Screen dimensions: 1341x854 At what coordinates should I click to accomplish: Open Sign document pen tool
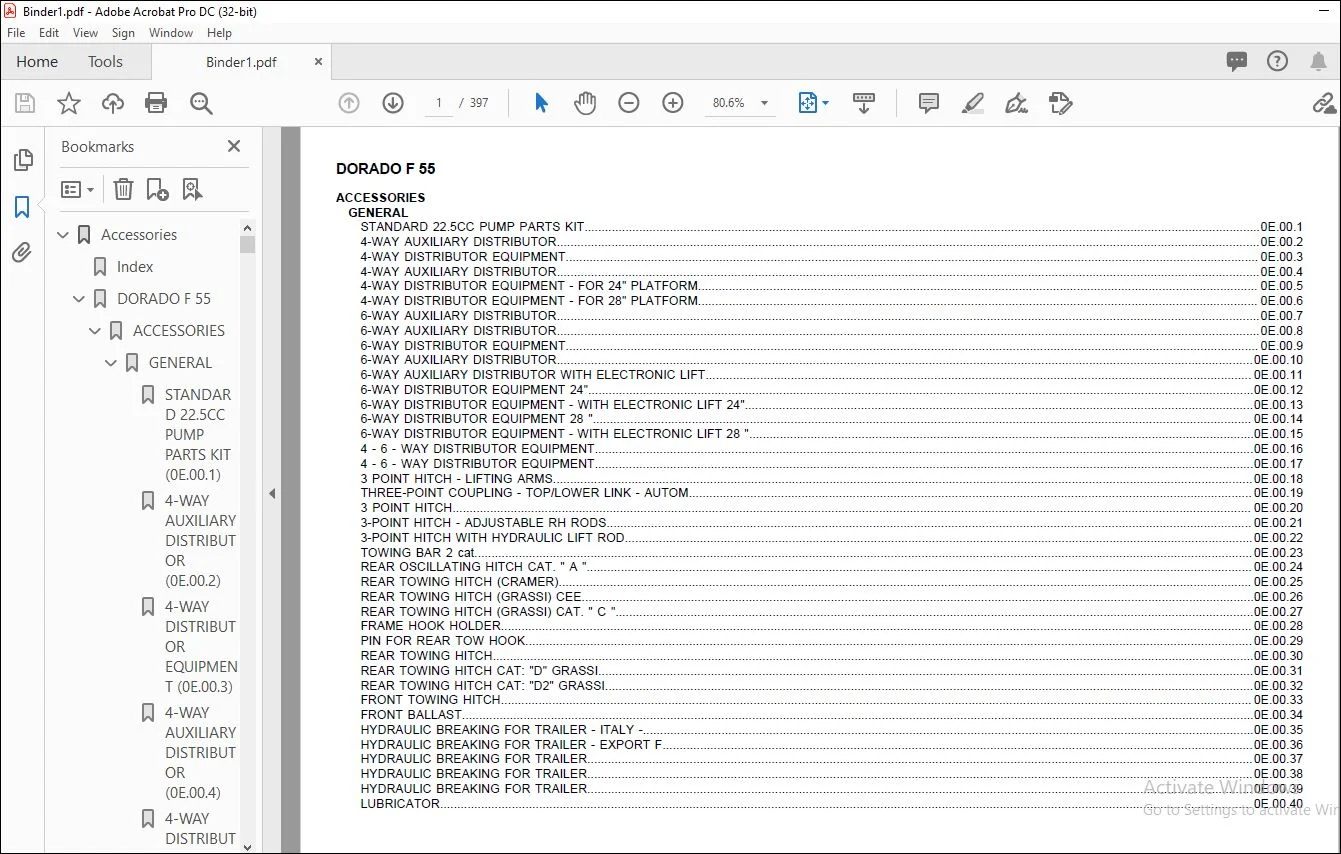1016,103
